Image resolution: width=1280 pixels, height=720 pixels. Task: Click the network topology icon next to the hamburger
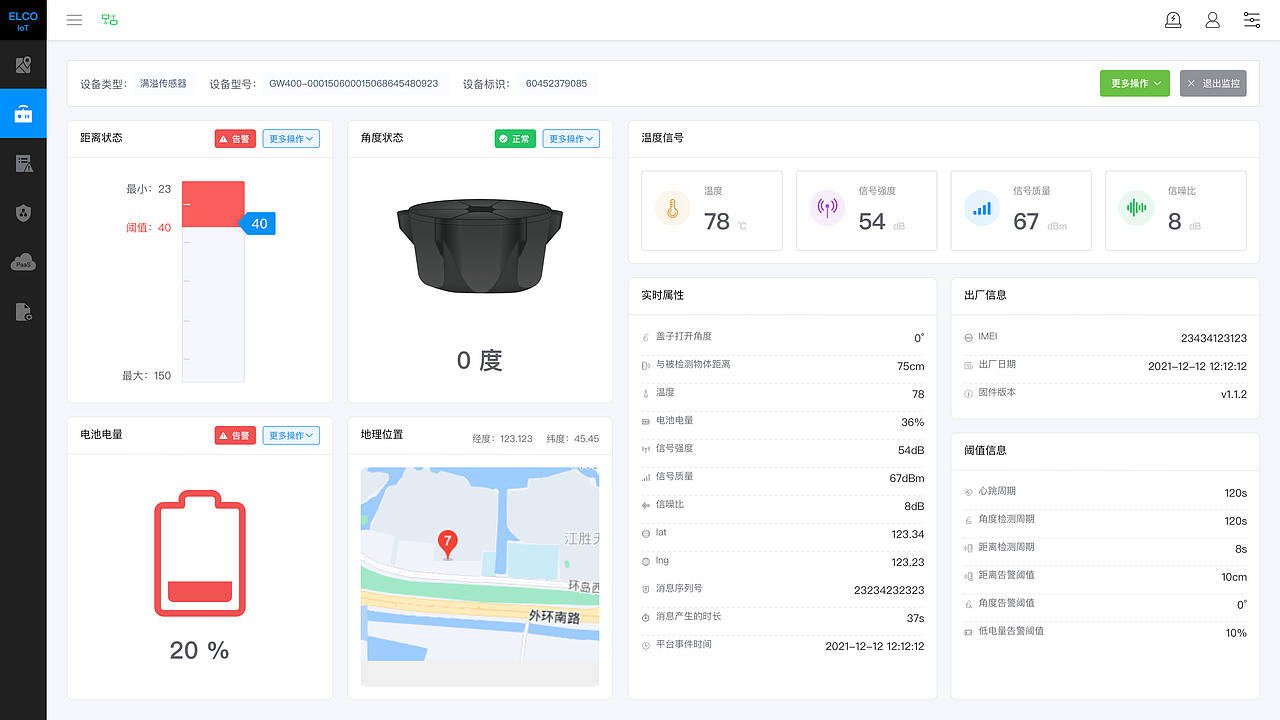click(x=110, y=19)
